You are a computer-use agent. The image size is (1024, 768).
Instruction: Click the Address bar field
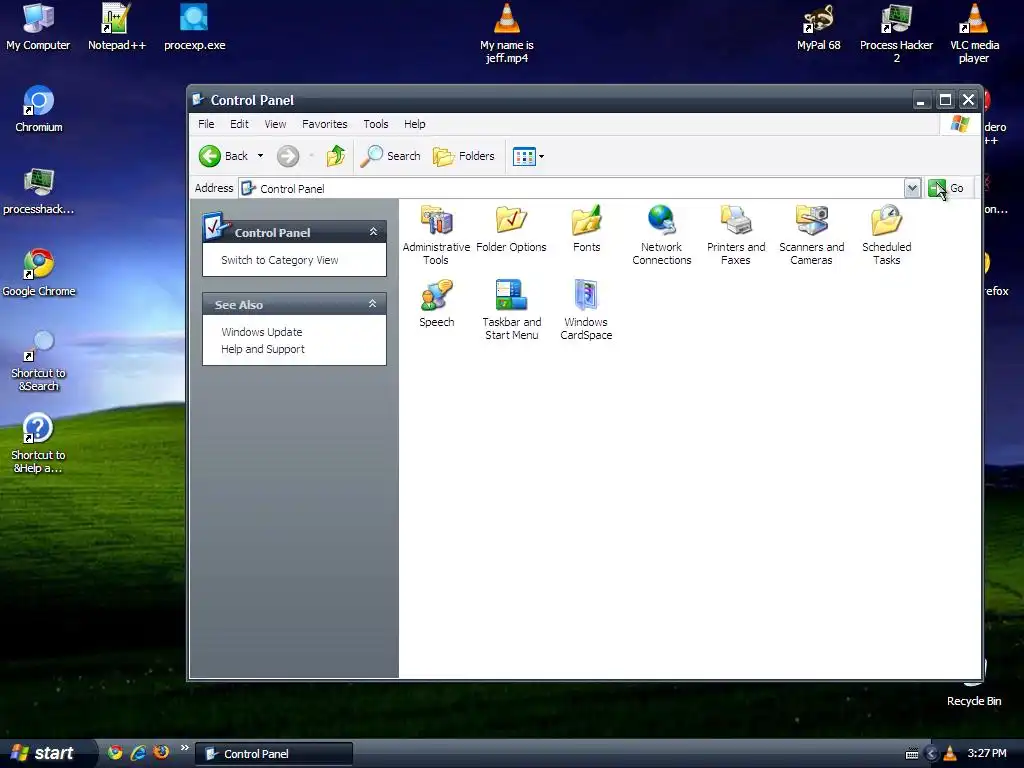[x=572, y=188]
